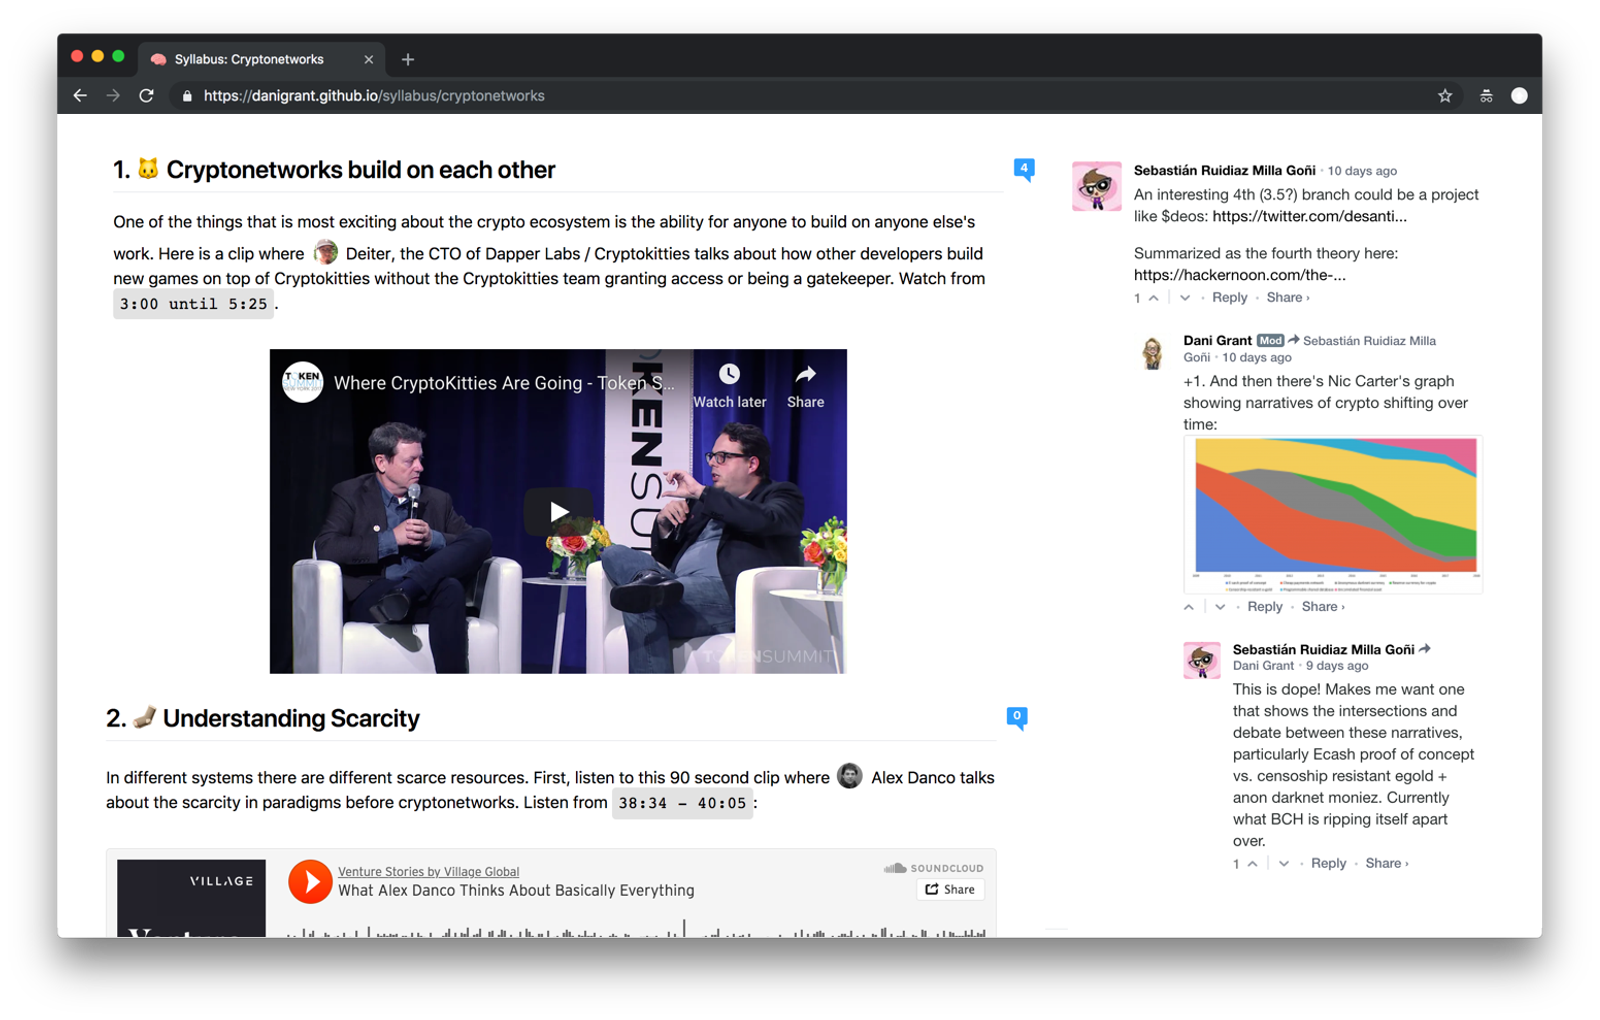Open a new browser tab

pyautogui.click(x=407, y=60)
